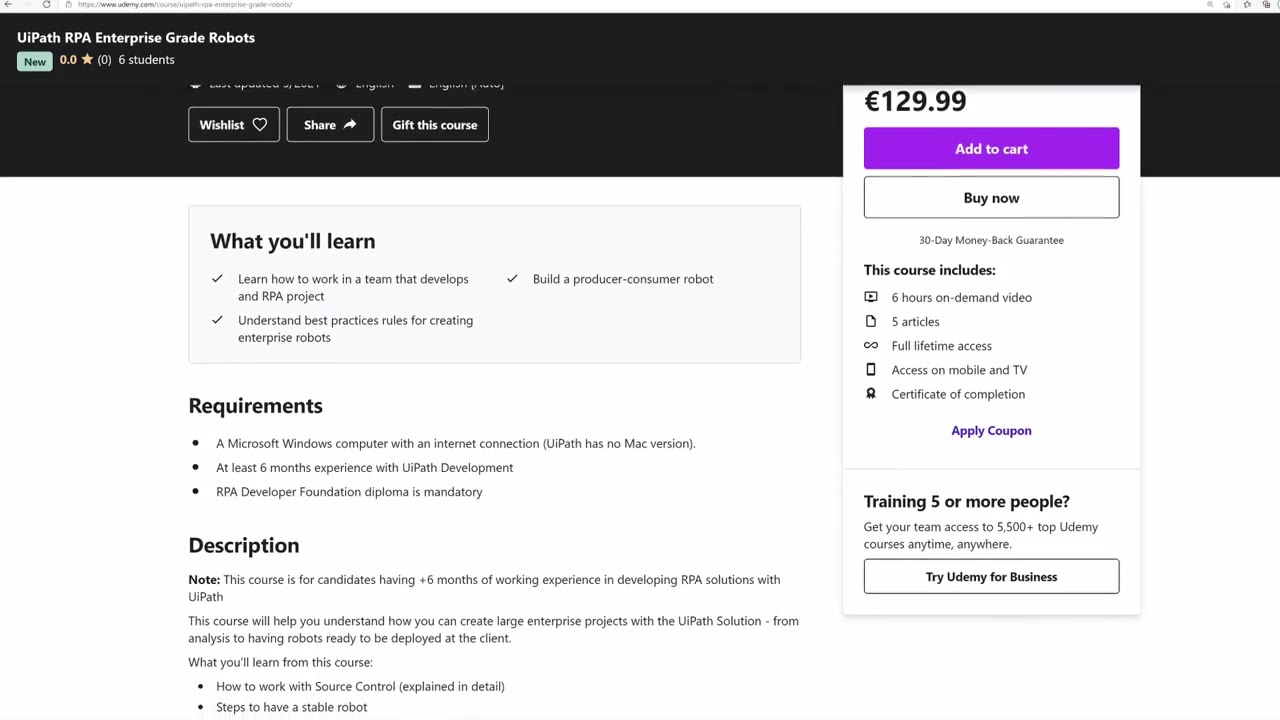Click the zoom magnifier icon in address bar
Screen dimensions: 1280x720
(x=1210, y=4)
